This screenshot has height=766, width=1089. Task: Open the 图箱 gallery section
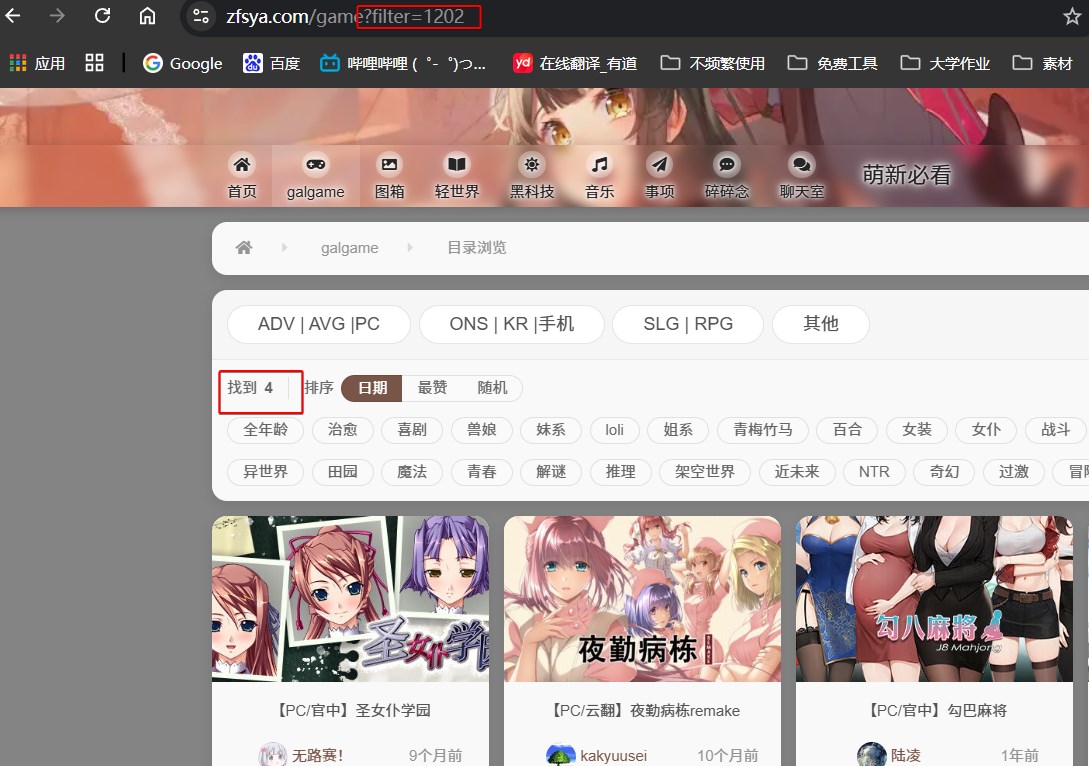tap(389, 176)
